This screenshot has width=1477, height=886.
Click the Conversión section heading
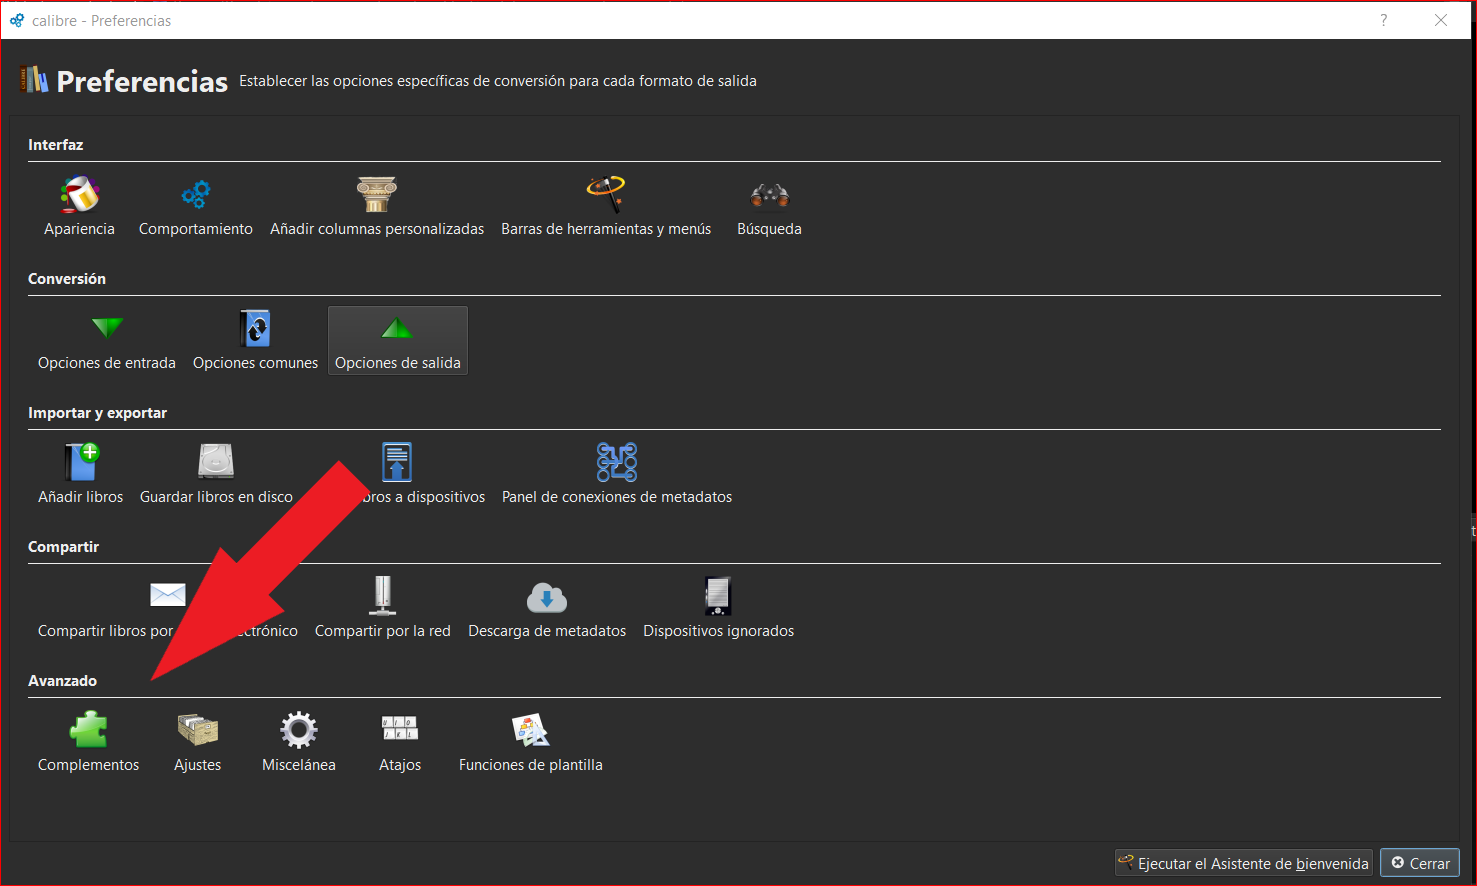pos(67,279)
